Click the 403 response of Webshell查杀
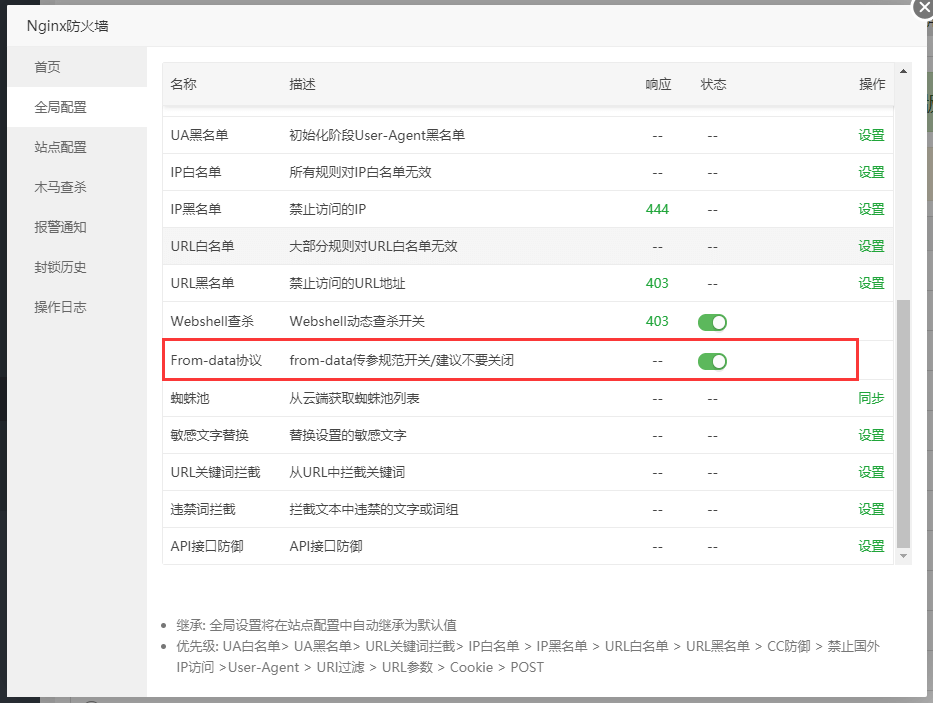The image size is (933, 703). coord(657,321)
